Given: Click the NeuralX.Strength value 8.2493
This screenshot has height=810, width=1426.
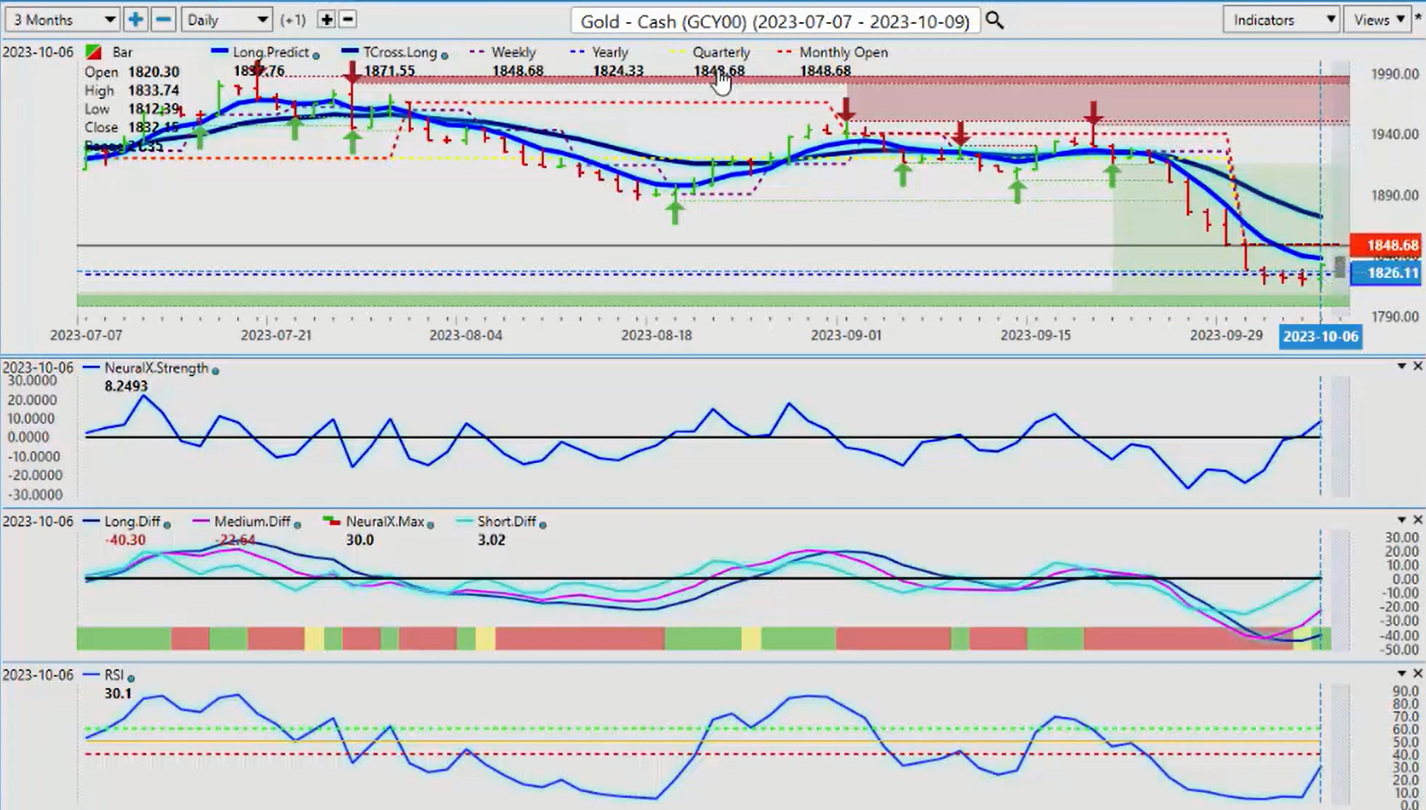Looking at the screenshot, I should click(126, 385).
